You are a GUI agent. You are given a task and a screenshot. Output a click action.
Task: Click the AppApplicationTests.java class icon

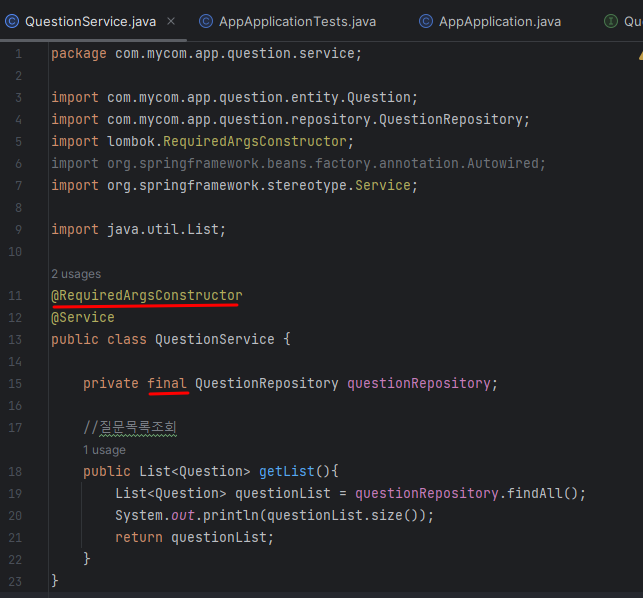[206, 21]
